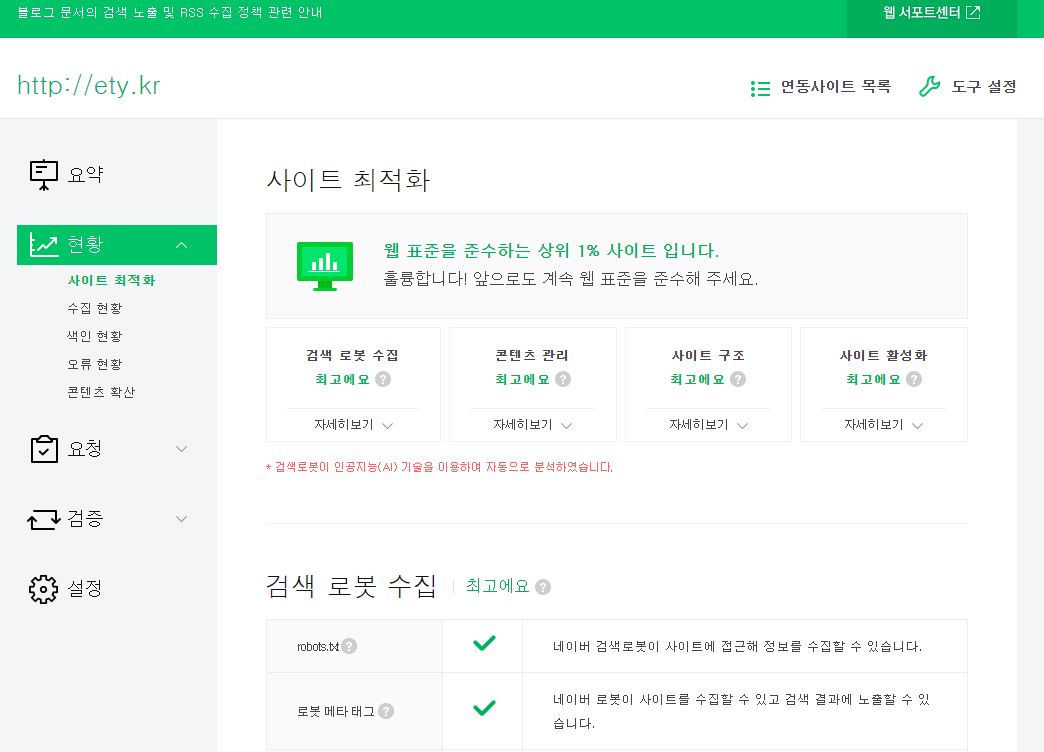Click help icon beside robots.txt
Screen dimensions: 1044x752
pyautogui.click(x=349, y=646)
